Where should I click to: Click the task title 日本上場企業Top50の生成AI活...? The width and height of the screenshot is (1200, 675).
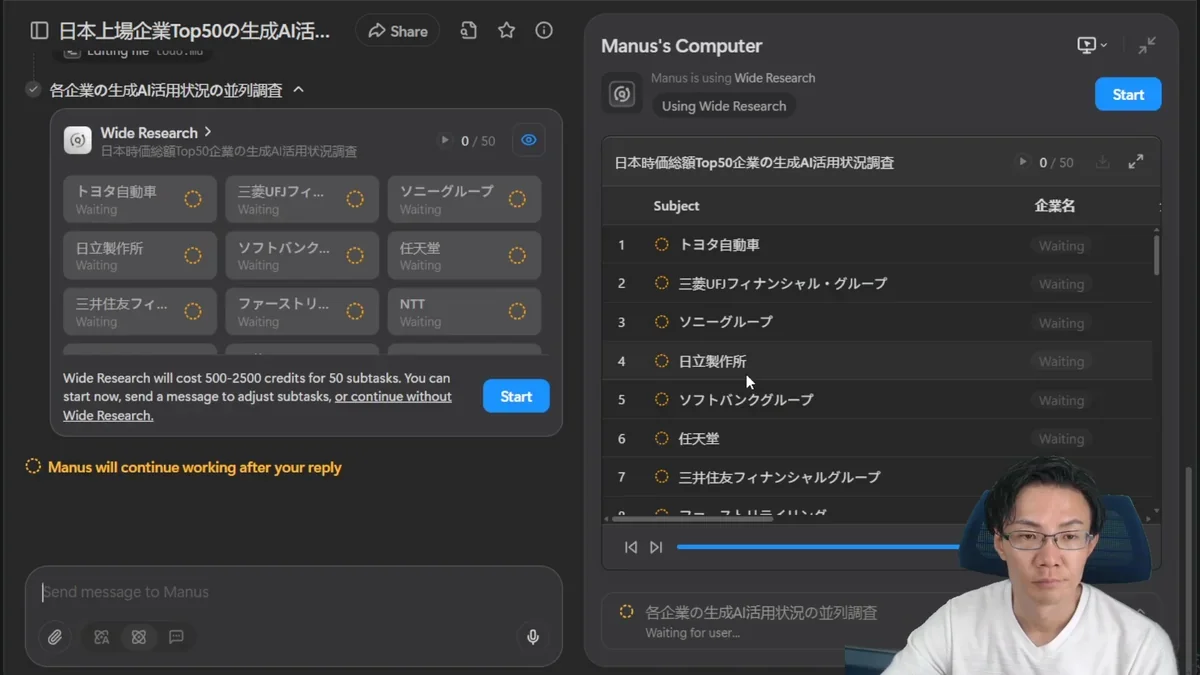194,31
